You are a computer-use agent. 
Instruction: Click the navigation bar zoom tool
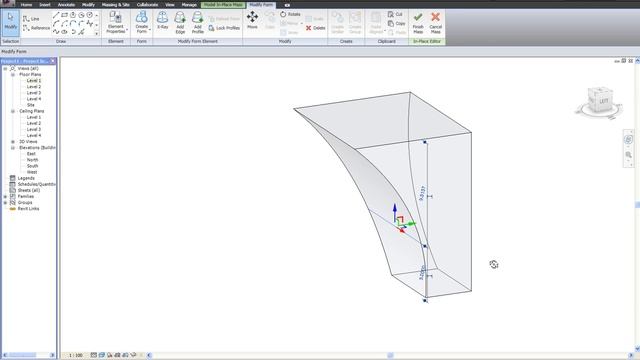tap(628, 155)
